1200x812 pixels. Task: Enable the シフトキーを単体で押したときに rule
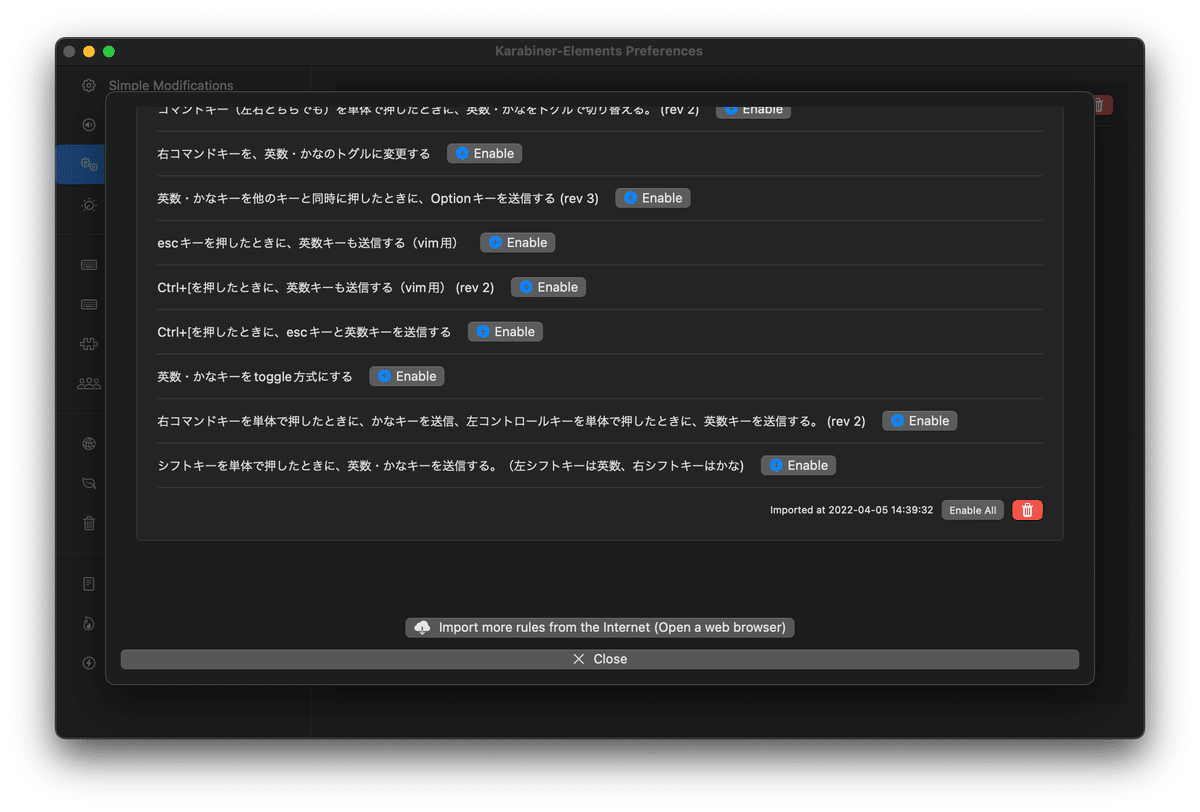798,465
